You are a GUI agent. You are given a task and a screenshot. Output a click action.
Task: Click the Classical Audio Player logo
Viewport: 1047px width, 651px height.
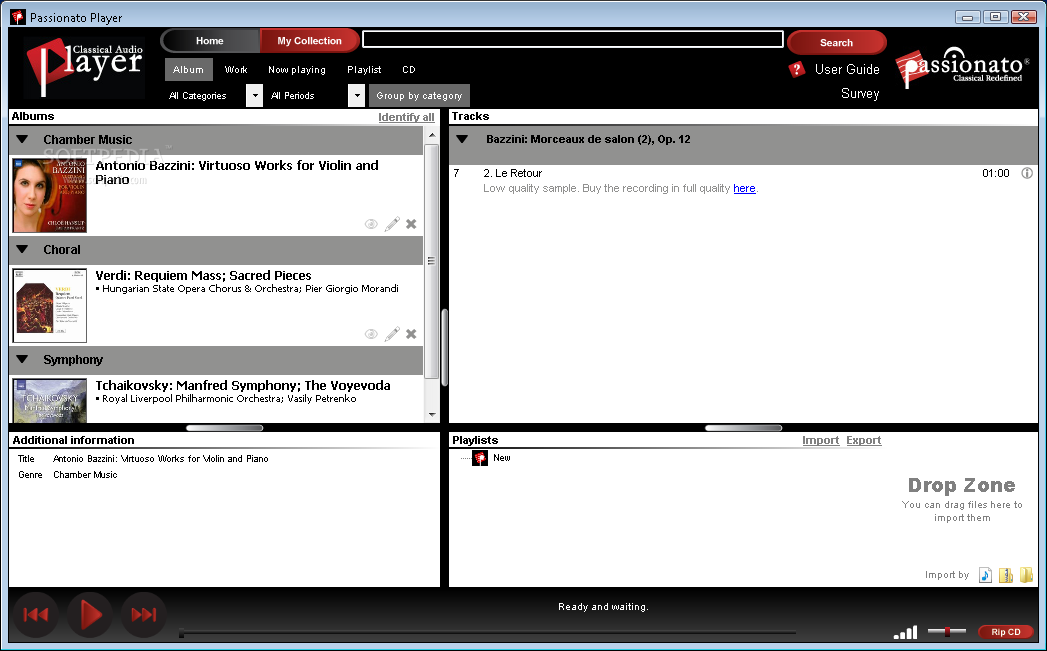pyautogui.click(x=84, y=67)
